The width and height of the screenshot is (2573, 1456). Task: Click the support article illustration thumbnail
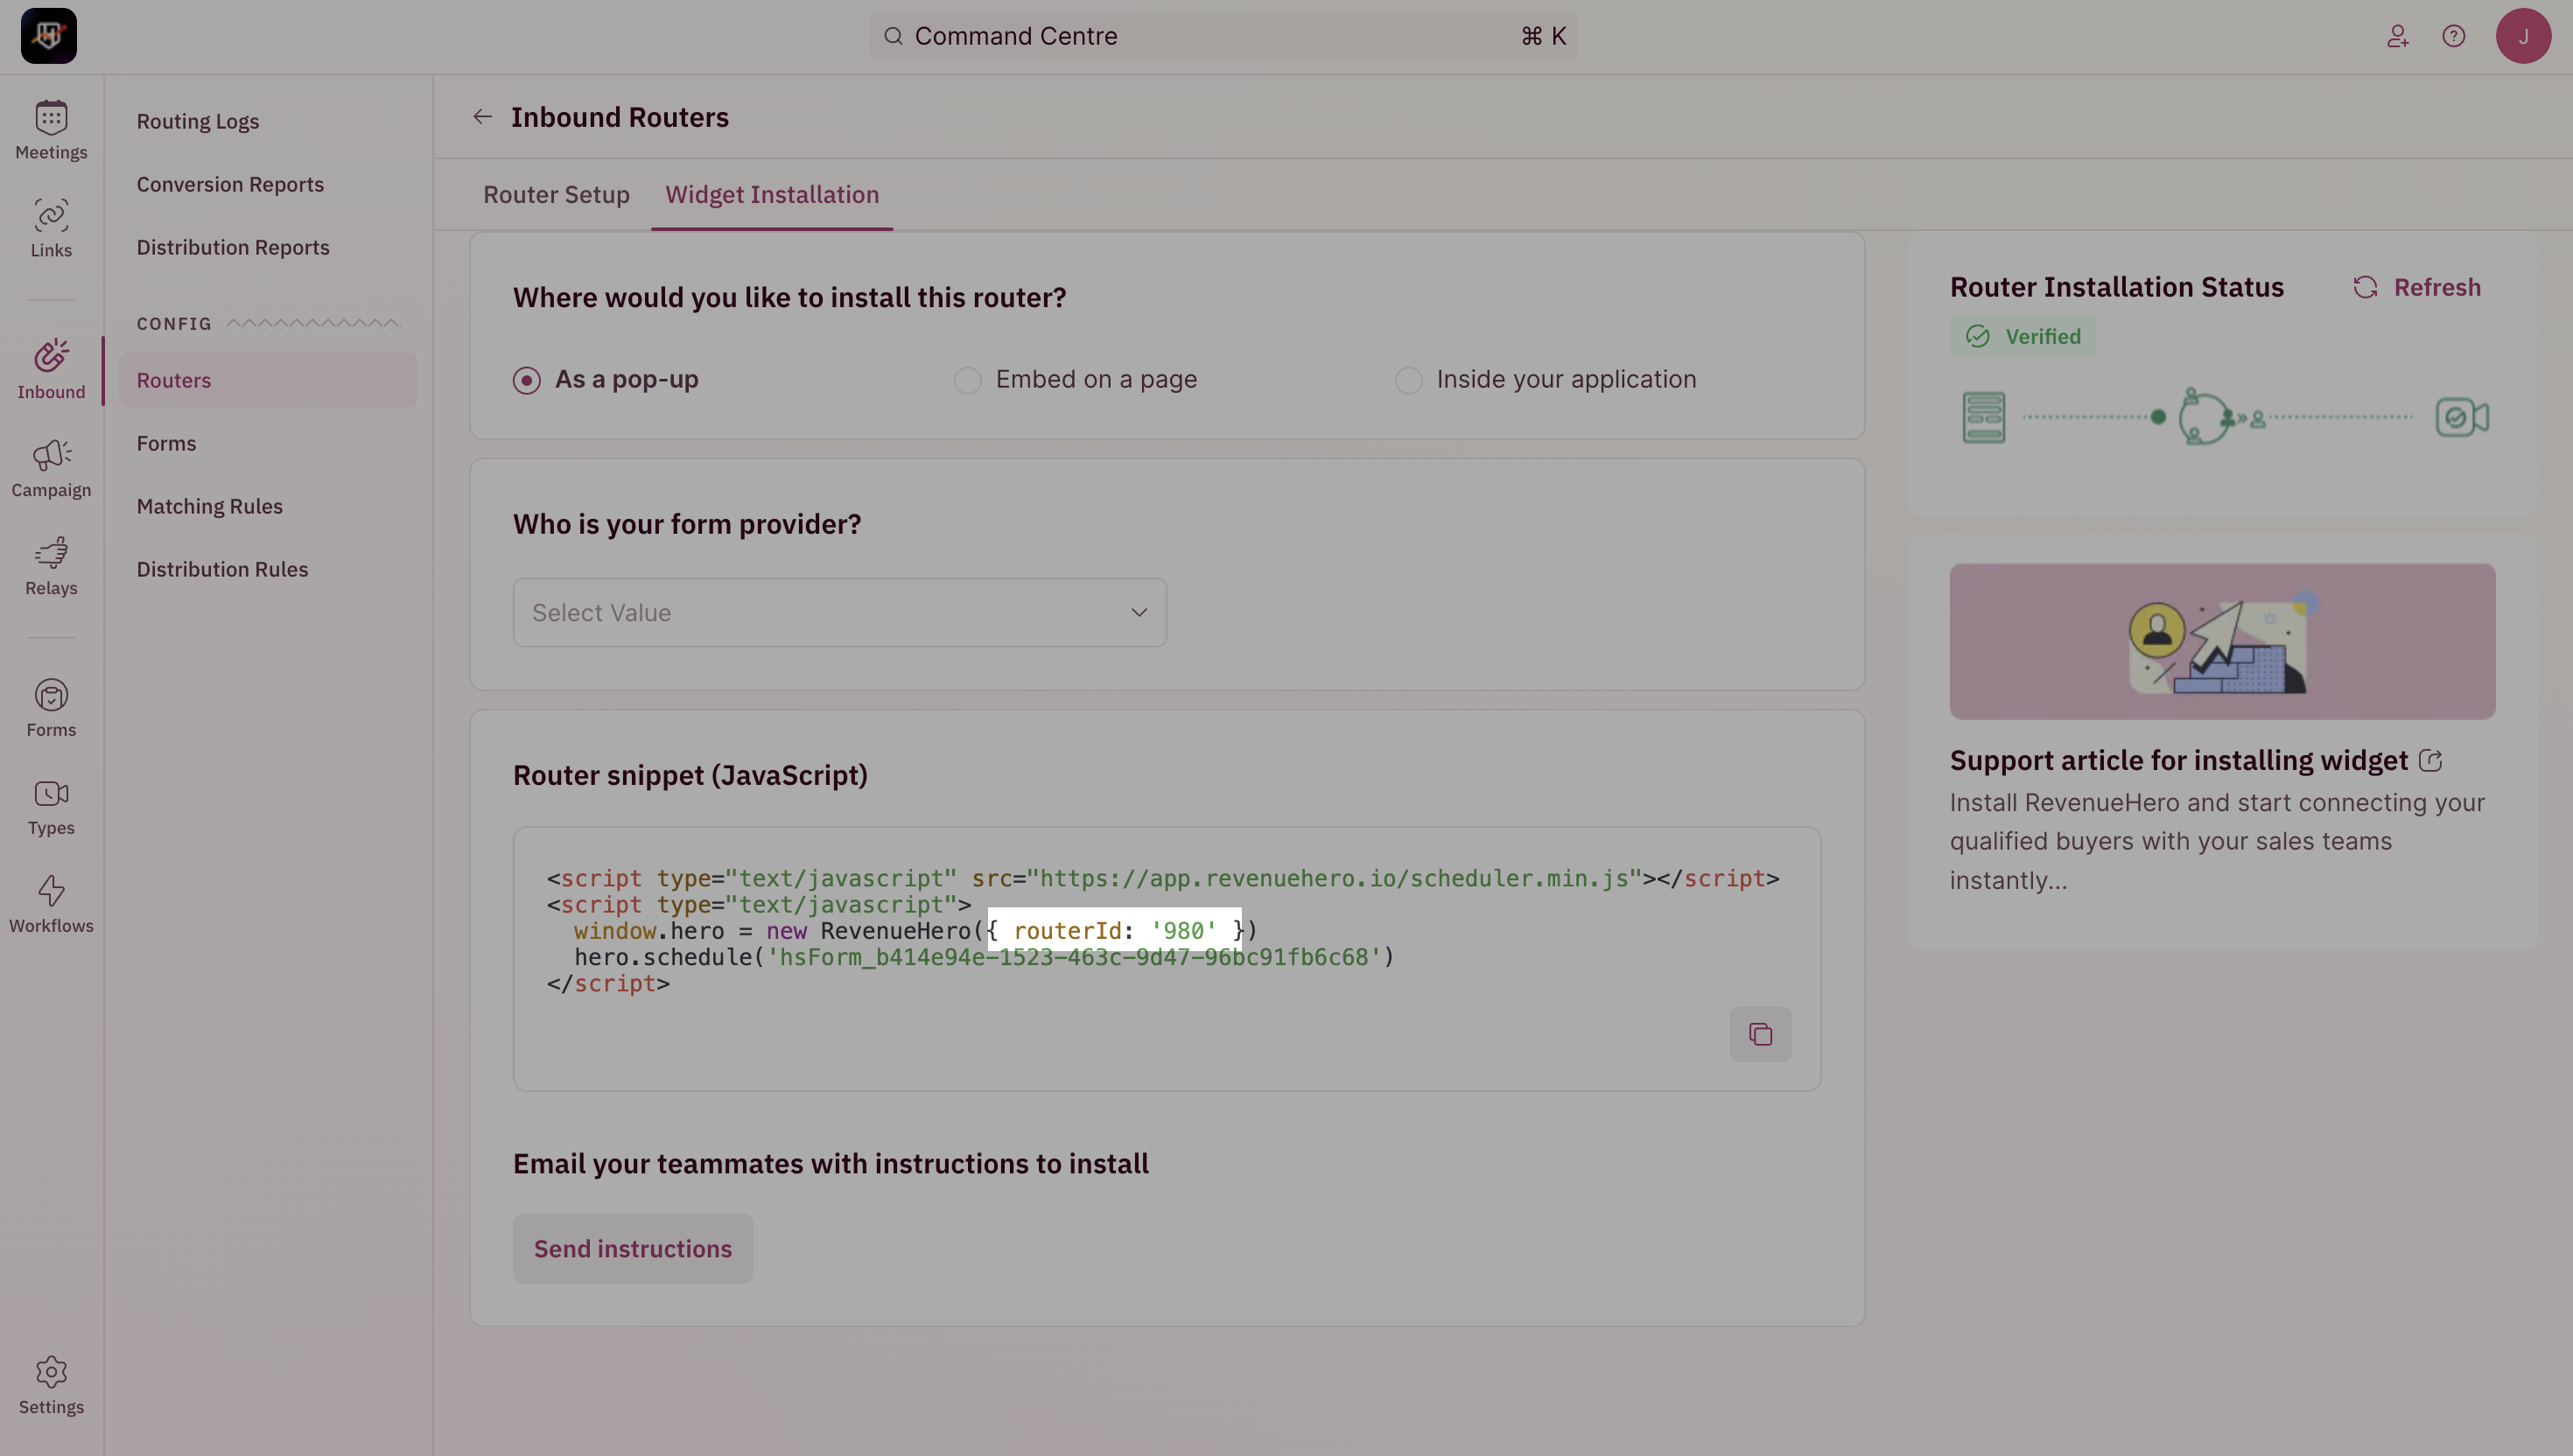click(2222, 641)
